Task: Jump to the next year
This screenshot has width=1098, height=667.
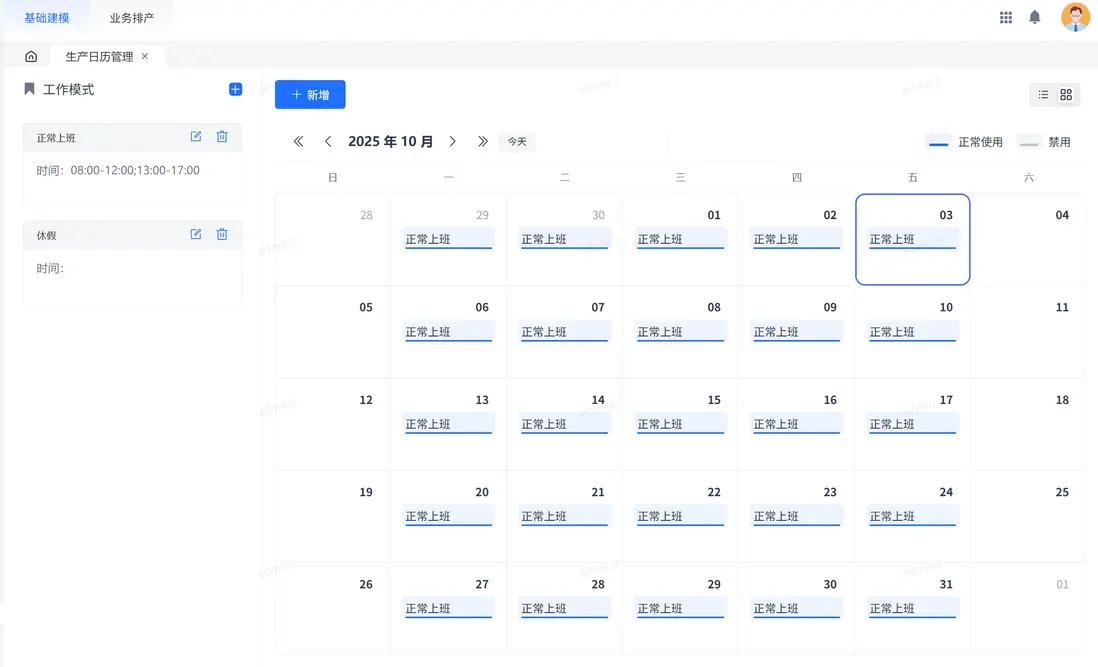Action: coord(483,142)
